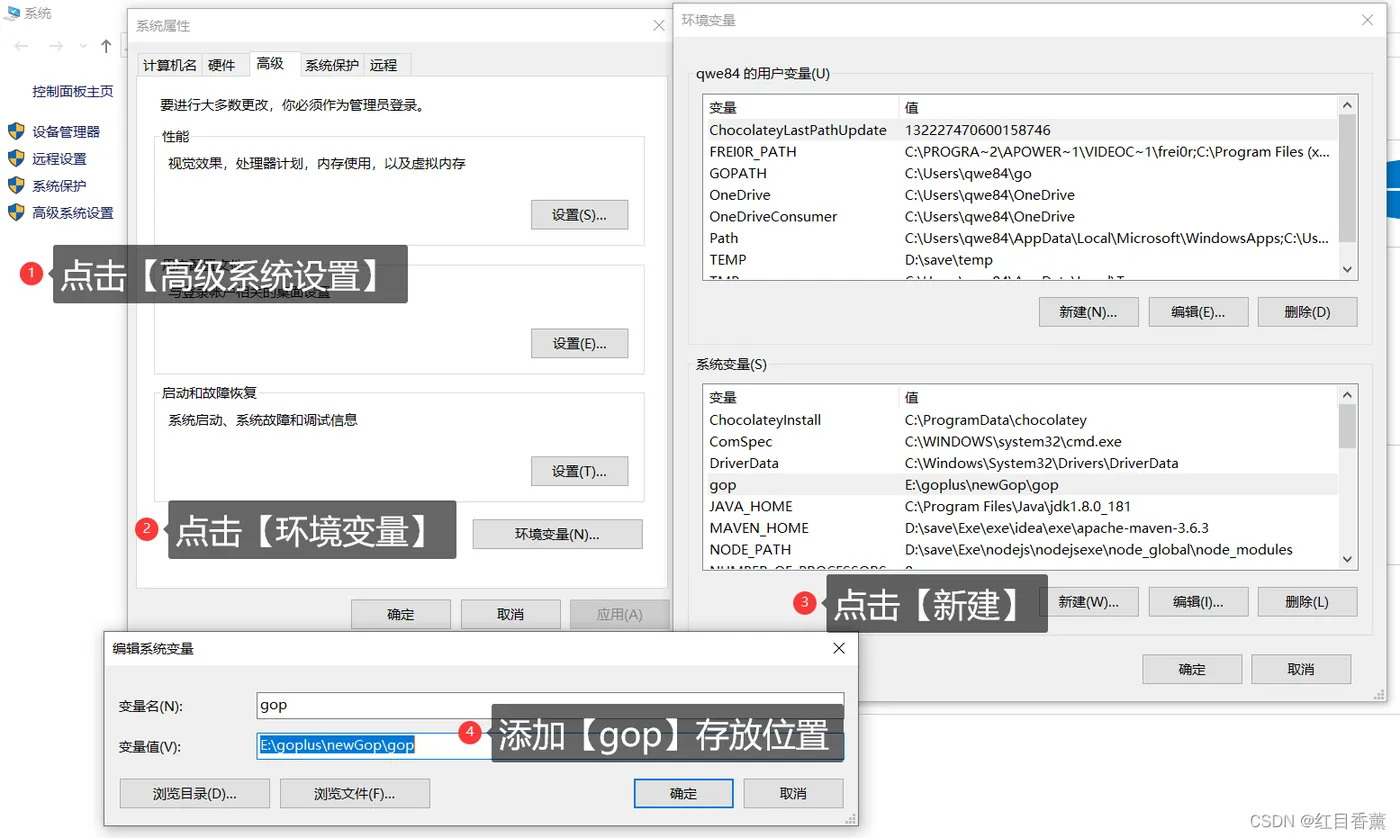Close the 环境变量 dialog with X
Image resolution: width=1400 pixels, height=838 pixels.
(1367, 20)
